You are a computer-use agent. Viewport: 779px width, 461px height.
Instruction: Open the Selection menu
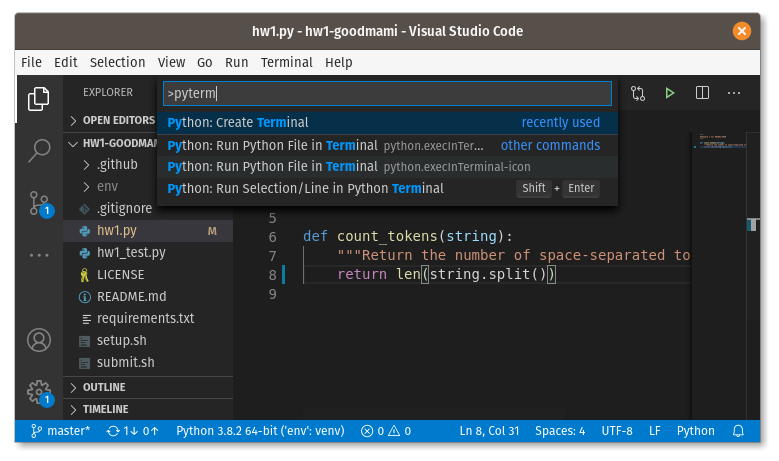pos(117,62)
